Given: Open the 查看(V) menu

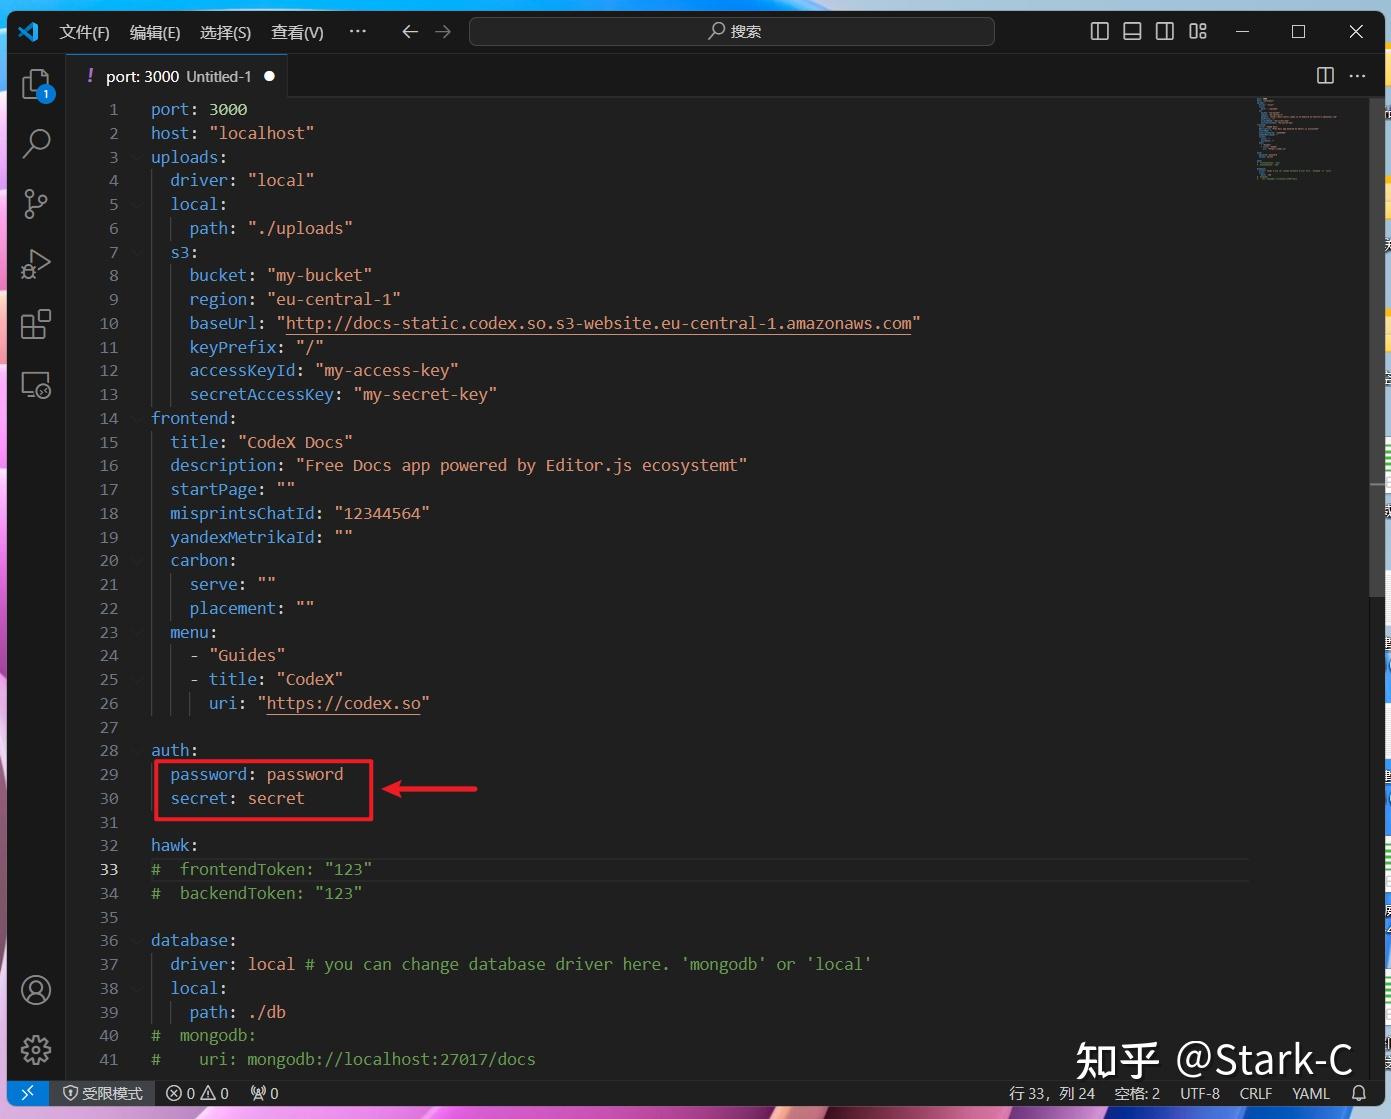Looking at the screenshot, I should tap(296, 31).
